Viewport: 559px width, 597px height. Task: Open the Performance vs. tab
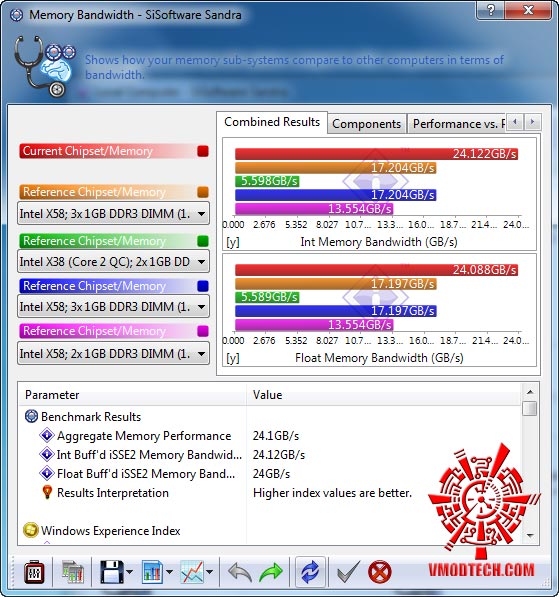tap(457, 124)
